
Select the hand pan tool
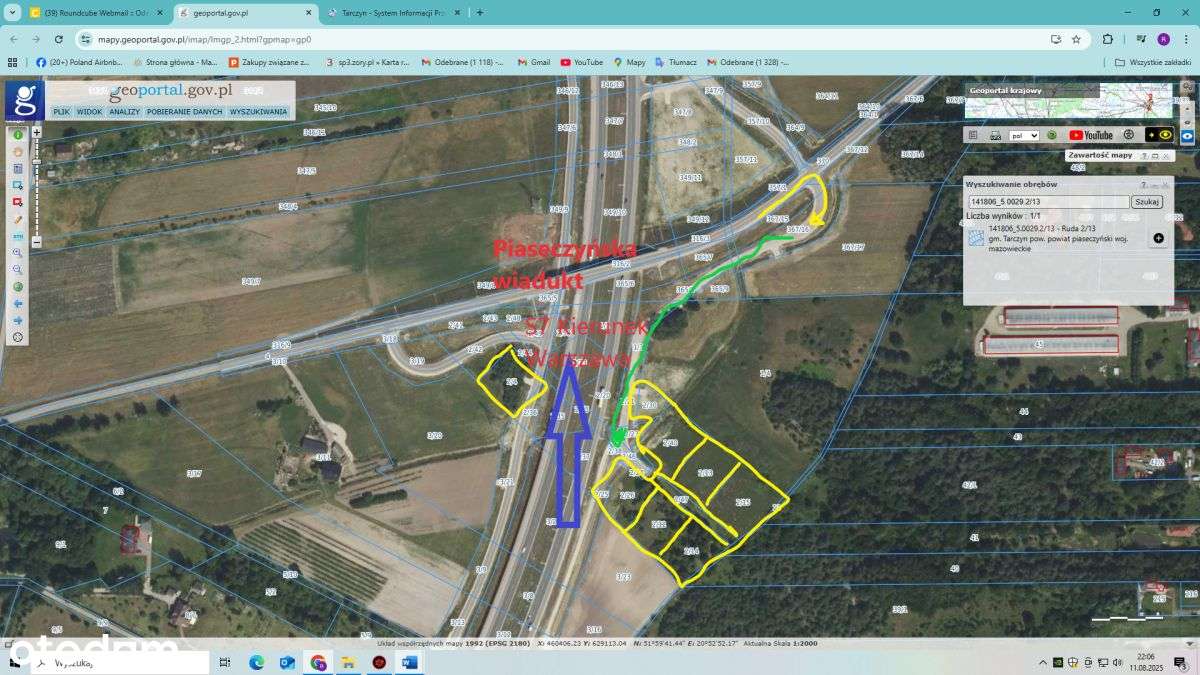[x=18, y=151]
